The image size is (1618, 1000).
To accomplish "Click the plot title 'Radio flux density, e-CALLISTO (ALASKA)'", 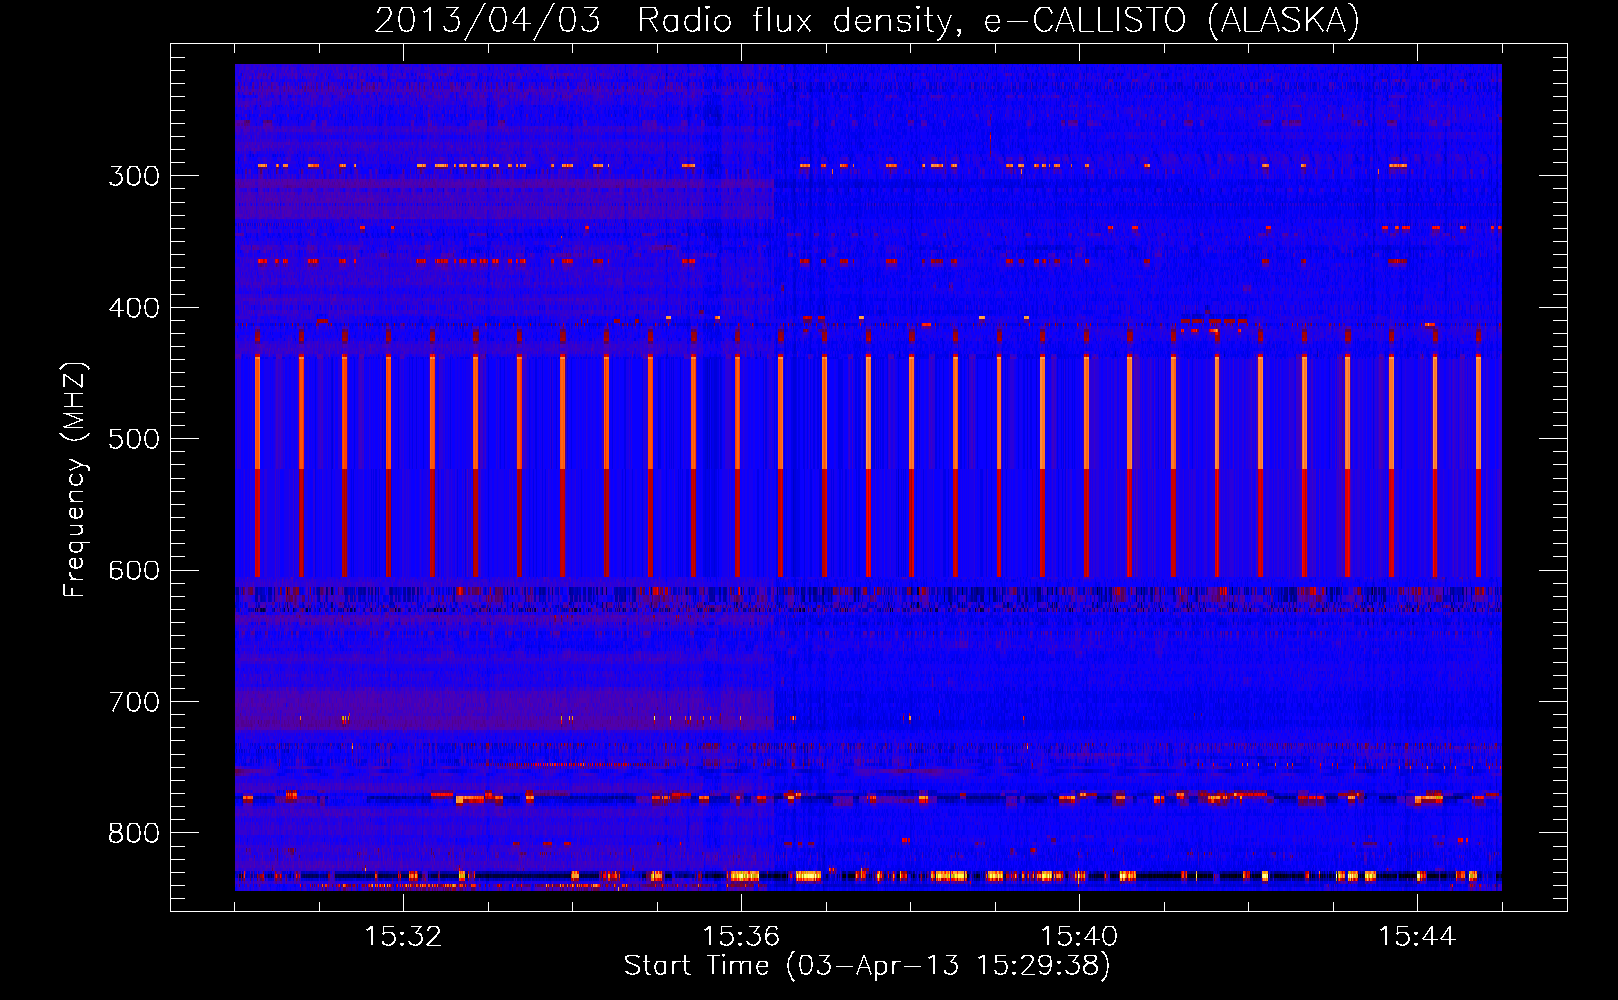I will click(999, 20).
